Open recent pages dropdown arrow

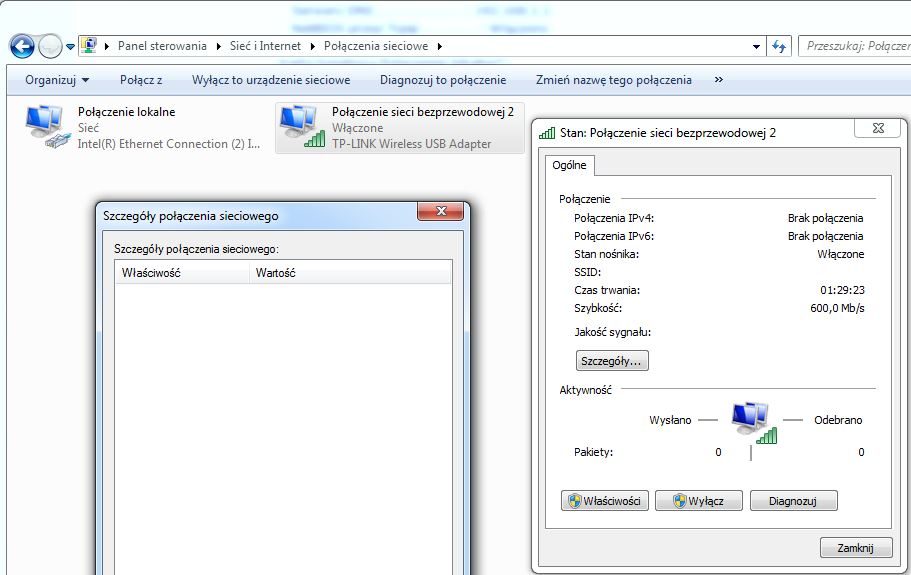pyautogui.click(x=70, y=46)
